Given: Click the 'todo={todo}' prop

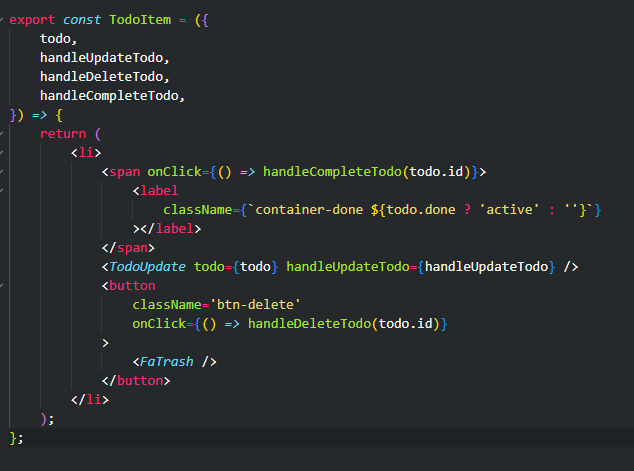Looking at the screenshot, I should [236, 267].
